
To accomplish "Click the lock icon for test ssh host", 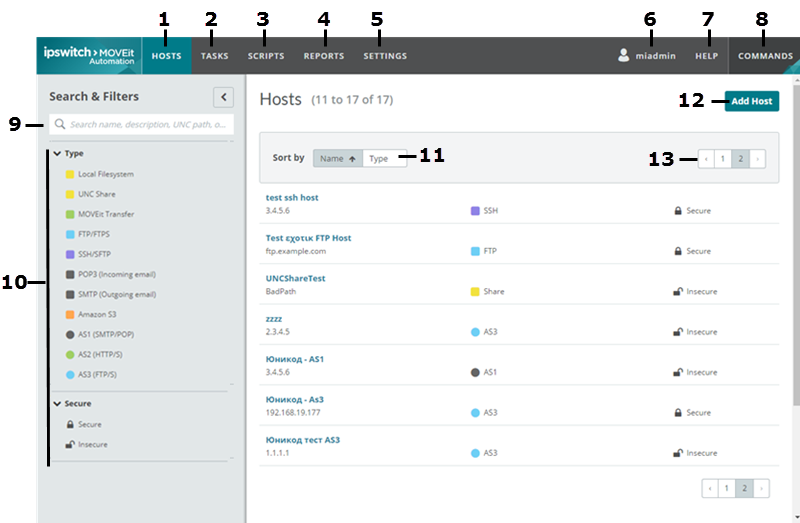I will [678, 210].
